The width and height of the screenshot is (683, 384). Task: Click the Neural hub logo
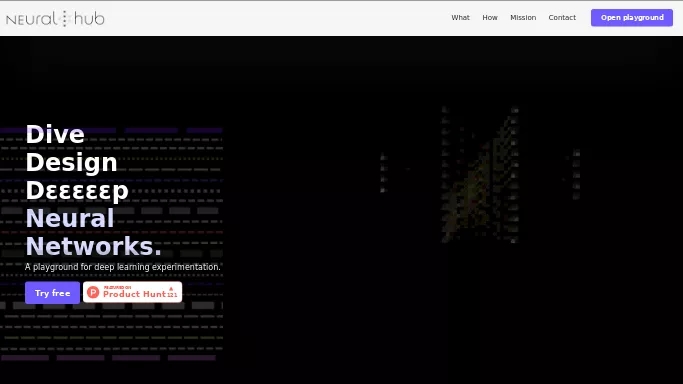(55, 18)
